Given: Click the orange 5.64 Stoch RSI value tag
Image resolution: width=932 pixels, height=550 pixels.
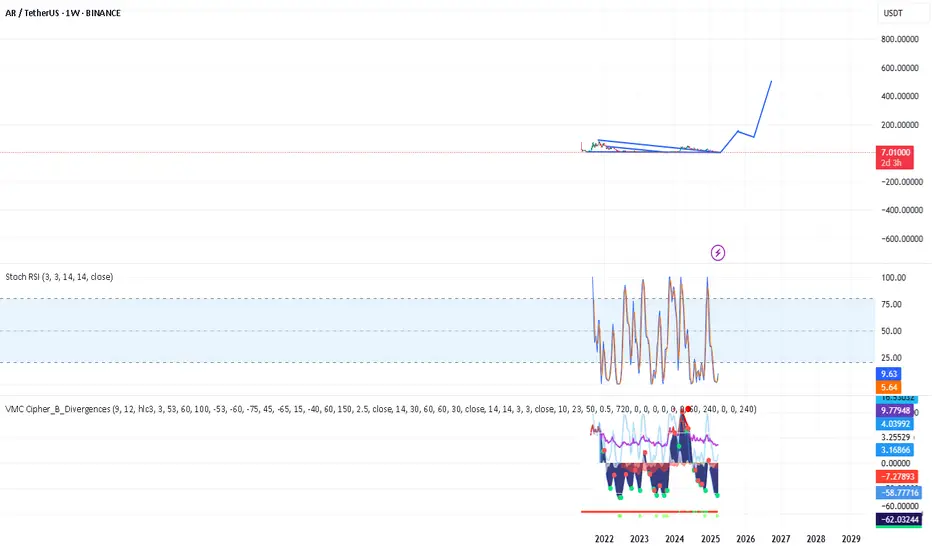Looking at the screenshot, I should coord(889,387).
